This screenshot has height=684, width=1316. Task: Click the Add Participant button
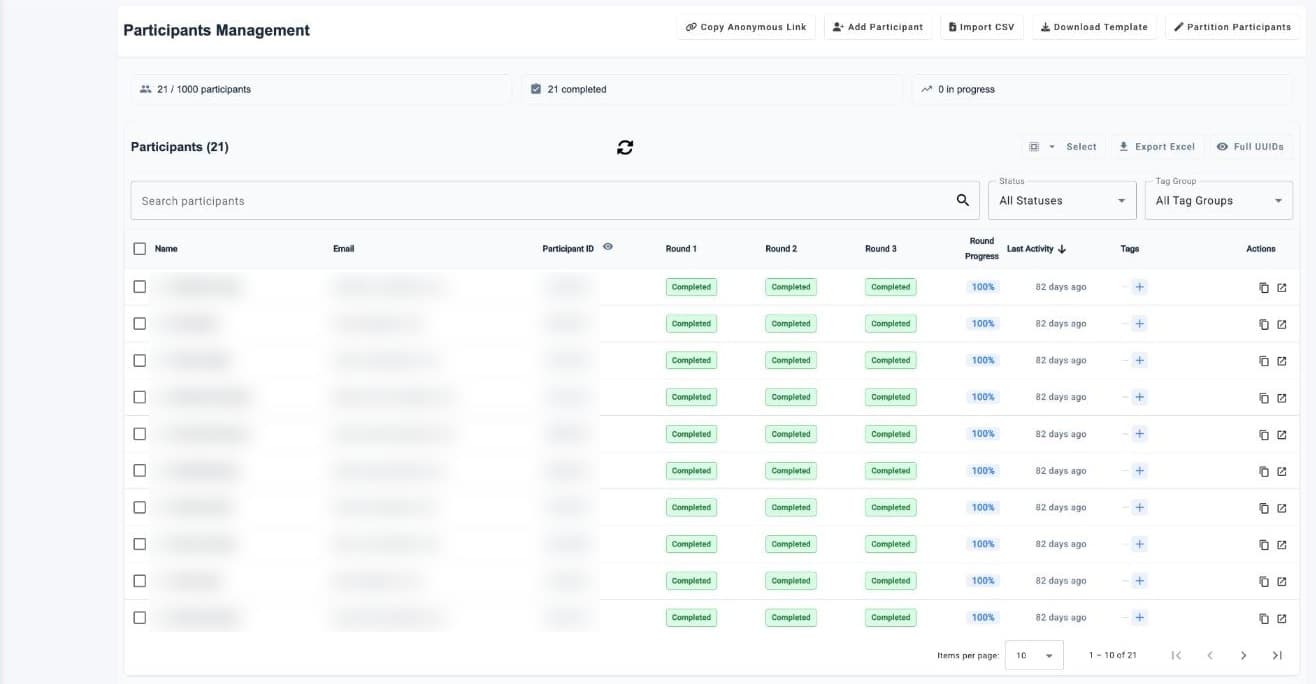878,27
